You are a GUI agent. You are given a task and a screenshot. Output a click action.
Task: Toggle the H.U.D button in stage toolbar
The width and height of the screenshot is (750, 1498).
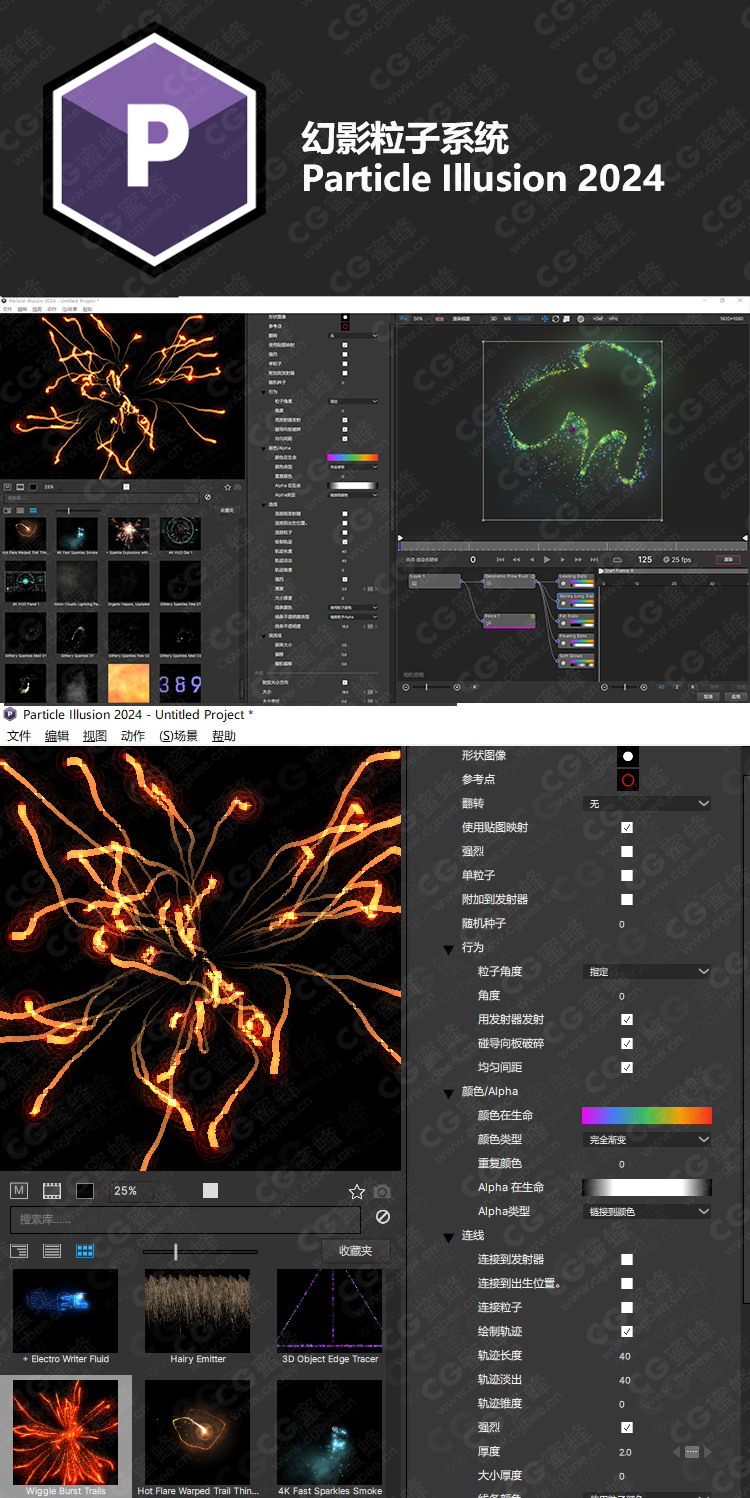pyautogui.click(x=524, y=319)
